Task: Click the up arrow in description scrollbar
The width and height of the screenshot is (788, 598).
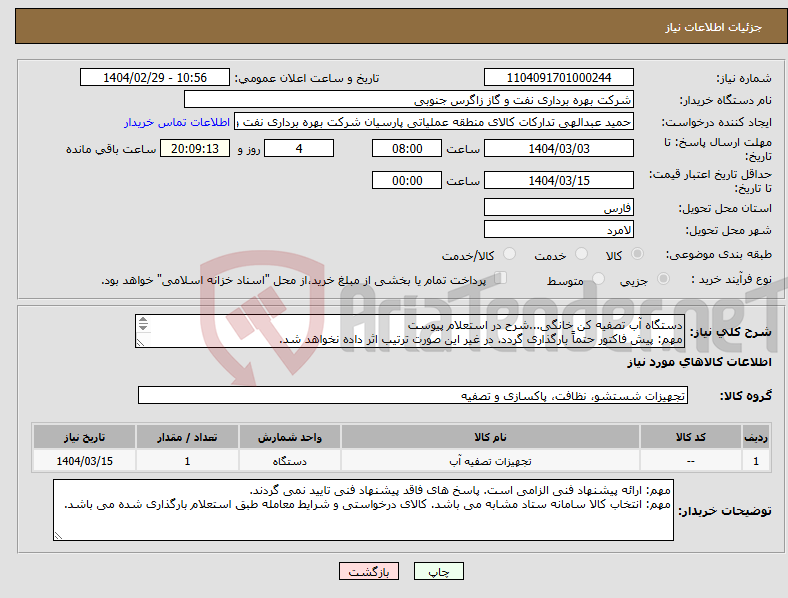Action: click(x=143, y=320)
